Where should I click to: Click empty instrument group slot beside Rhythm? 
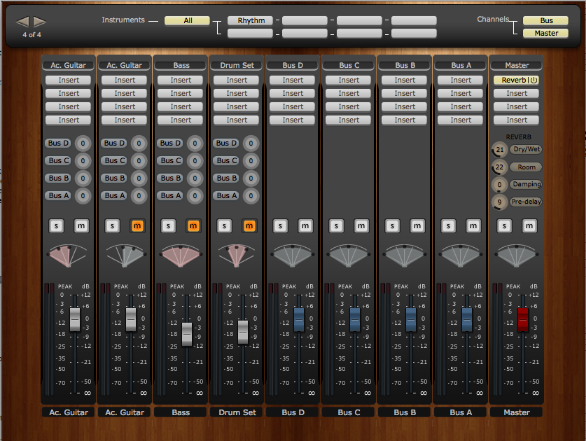305,20
